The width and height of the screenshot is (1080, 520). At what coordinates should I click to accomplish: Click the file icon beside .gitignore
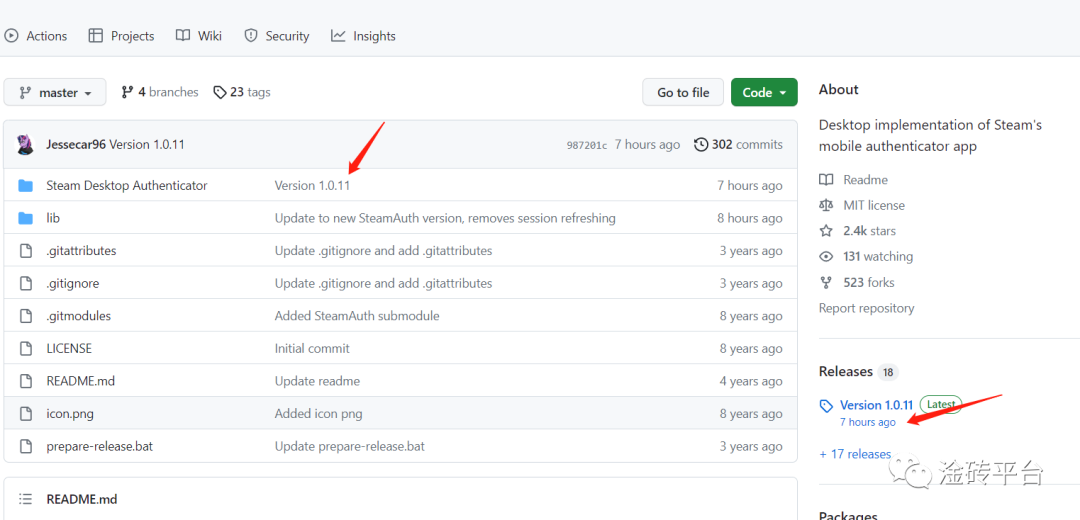pyautogui.click(x=25, y=283)
